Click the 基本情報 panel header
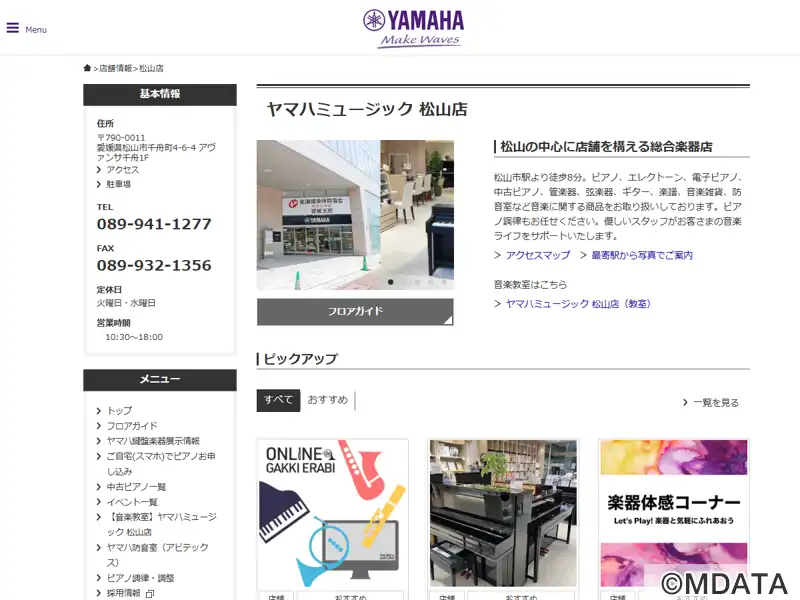 [160, 94]
